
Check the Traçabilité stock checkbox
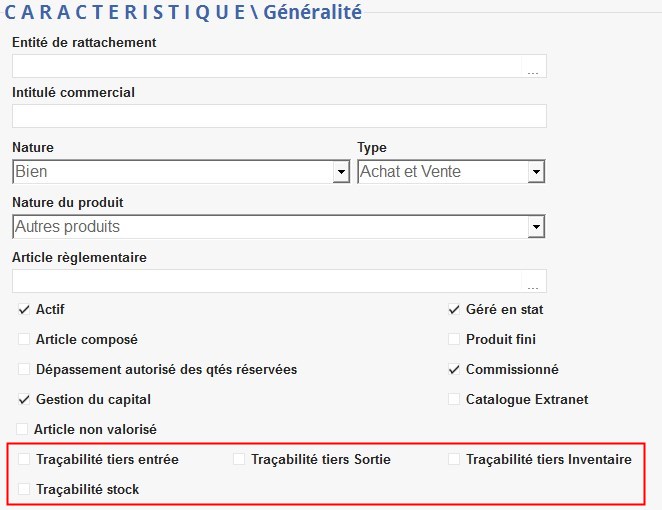24,490
